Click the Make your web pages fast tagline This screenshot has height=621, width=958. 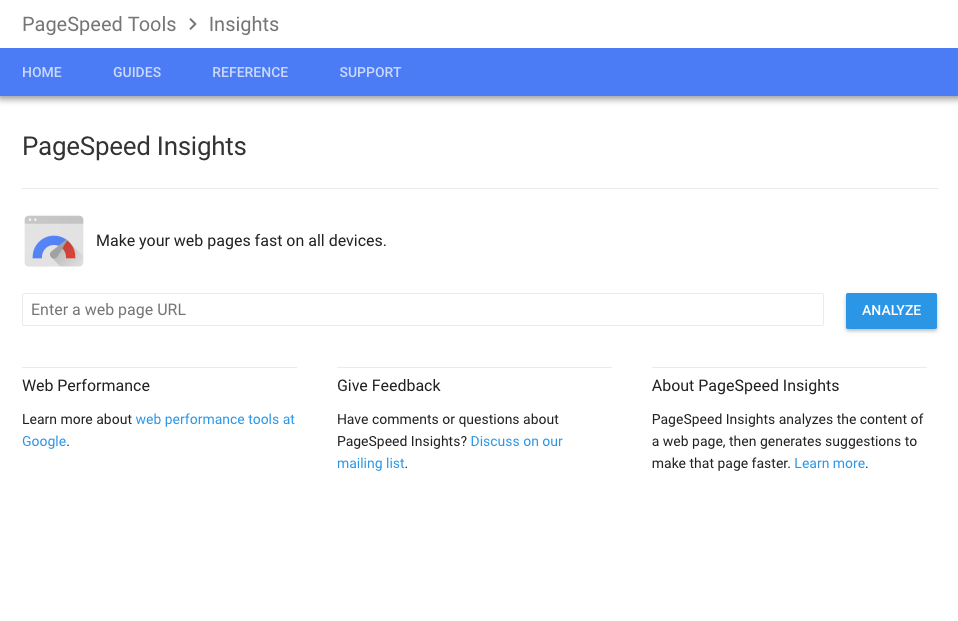point(241,241)
